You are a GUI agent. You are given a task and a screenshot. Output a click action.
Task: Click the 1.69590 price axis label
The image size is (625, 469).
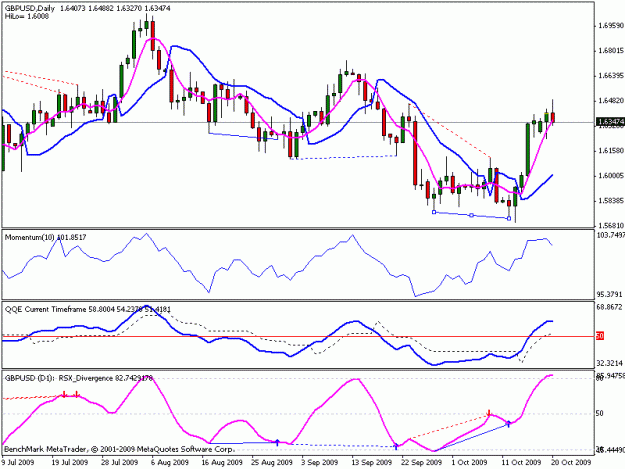click(611, 26)
